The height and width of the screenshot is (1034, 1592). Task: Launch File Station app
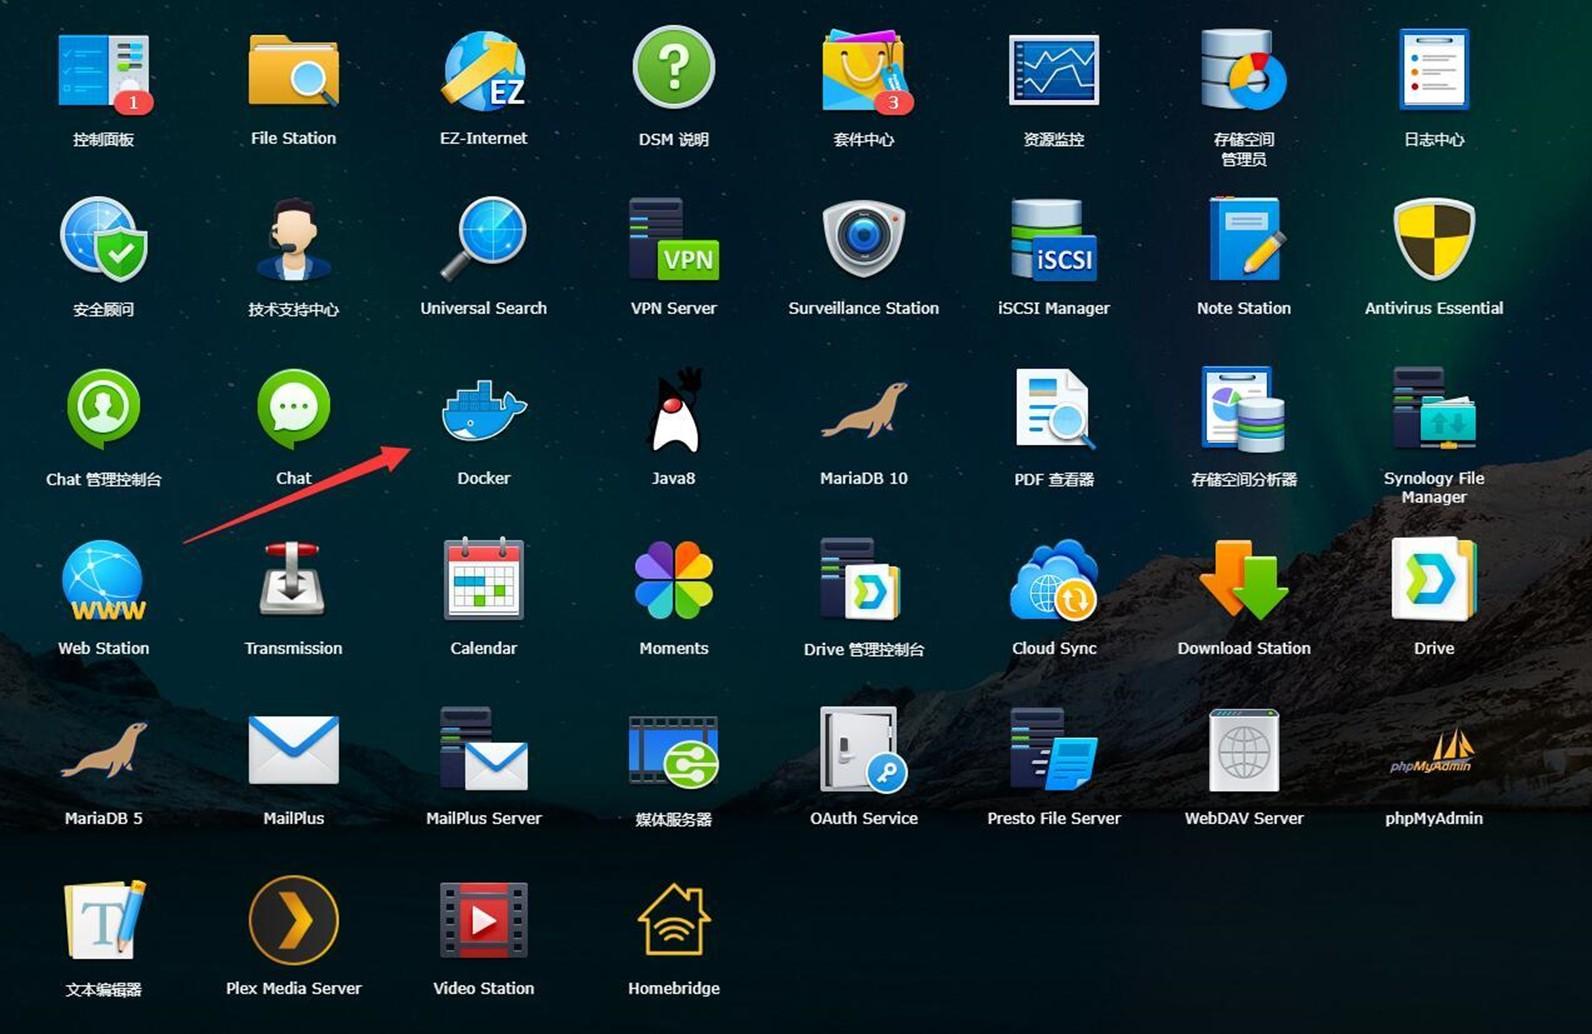tap(293, 72)
